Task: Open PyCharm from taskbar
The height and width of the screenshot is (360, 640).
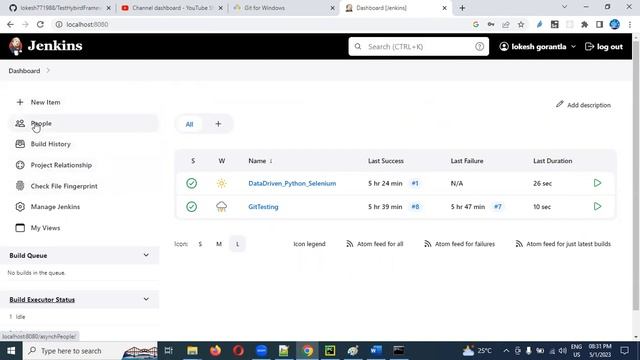Action: (330, 351)
